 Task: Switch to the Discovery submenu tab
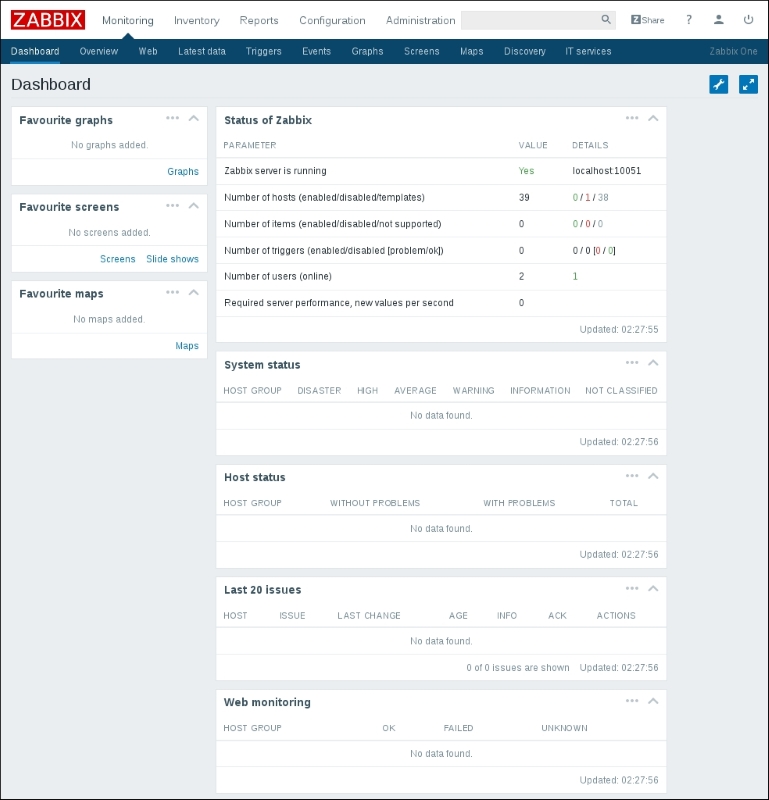coord(525,51)
